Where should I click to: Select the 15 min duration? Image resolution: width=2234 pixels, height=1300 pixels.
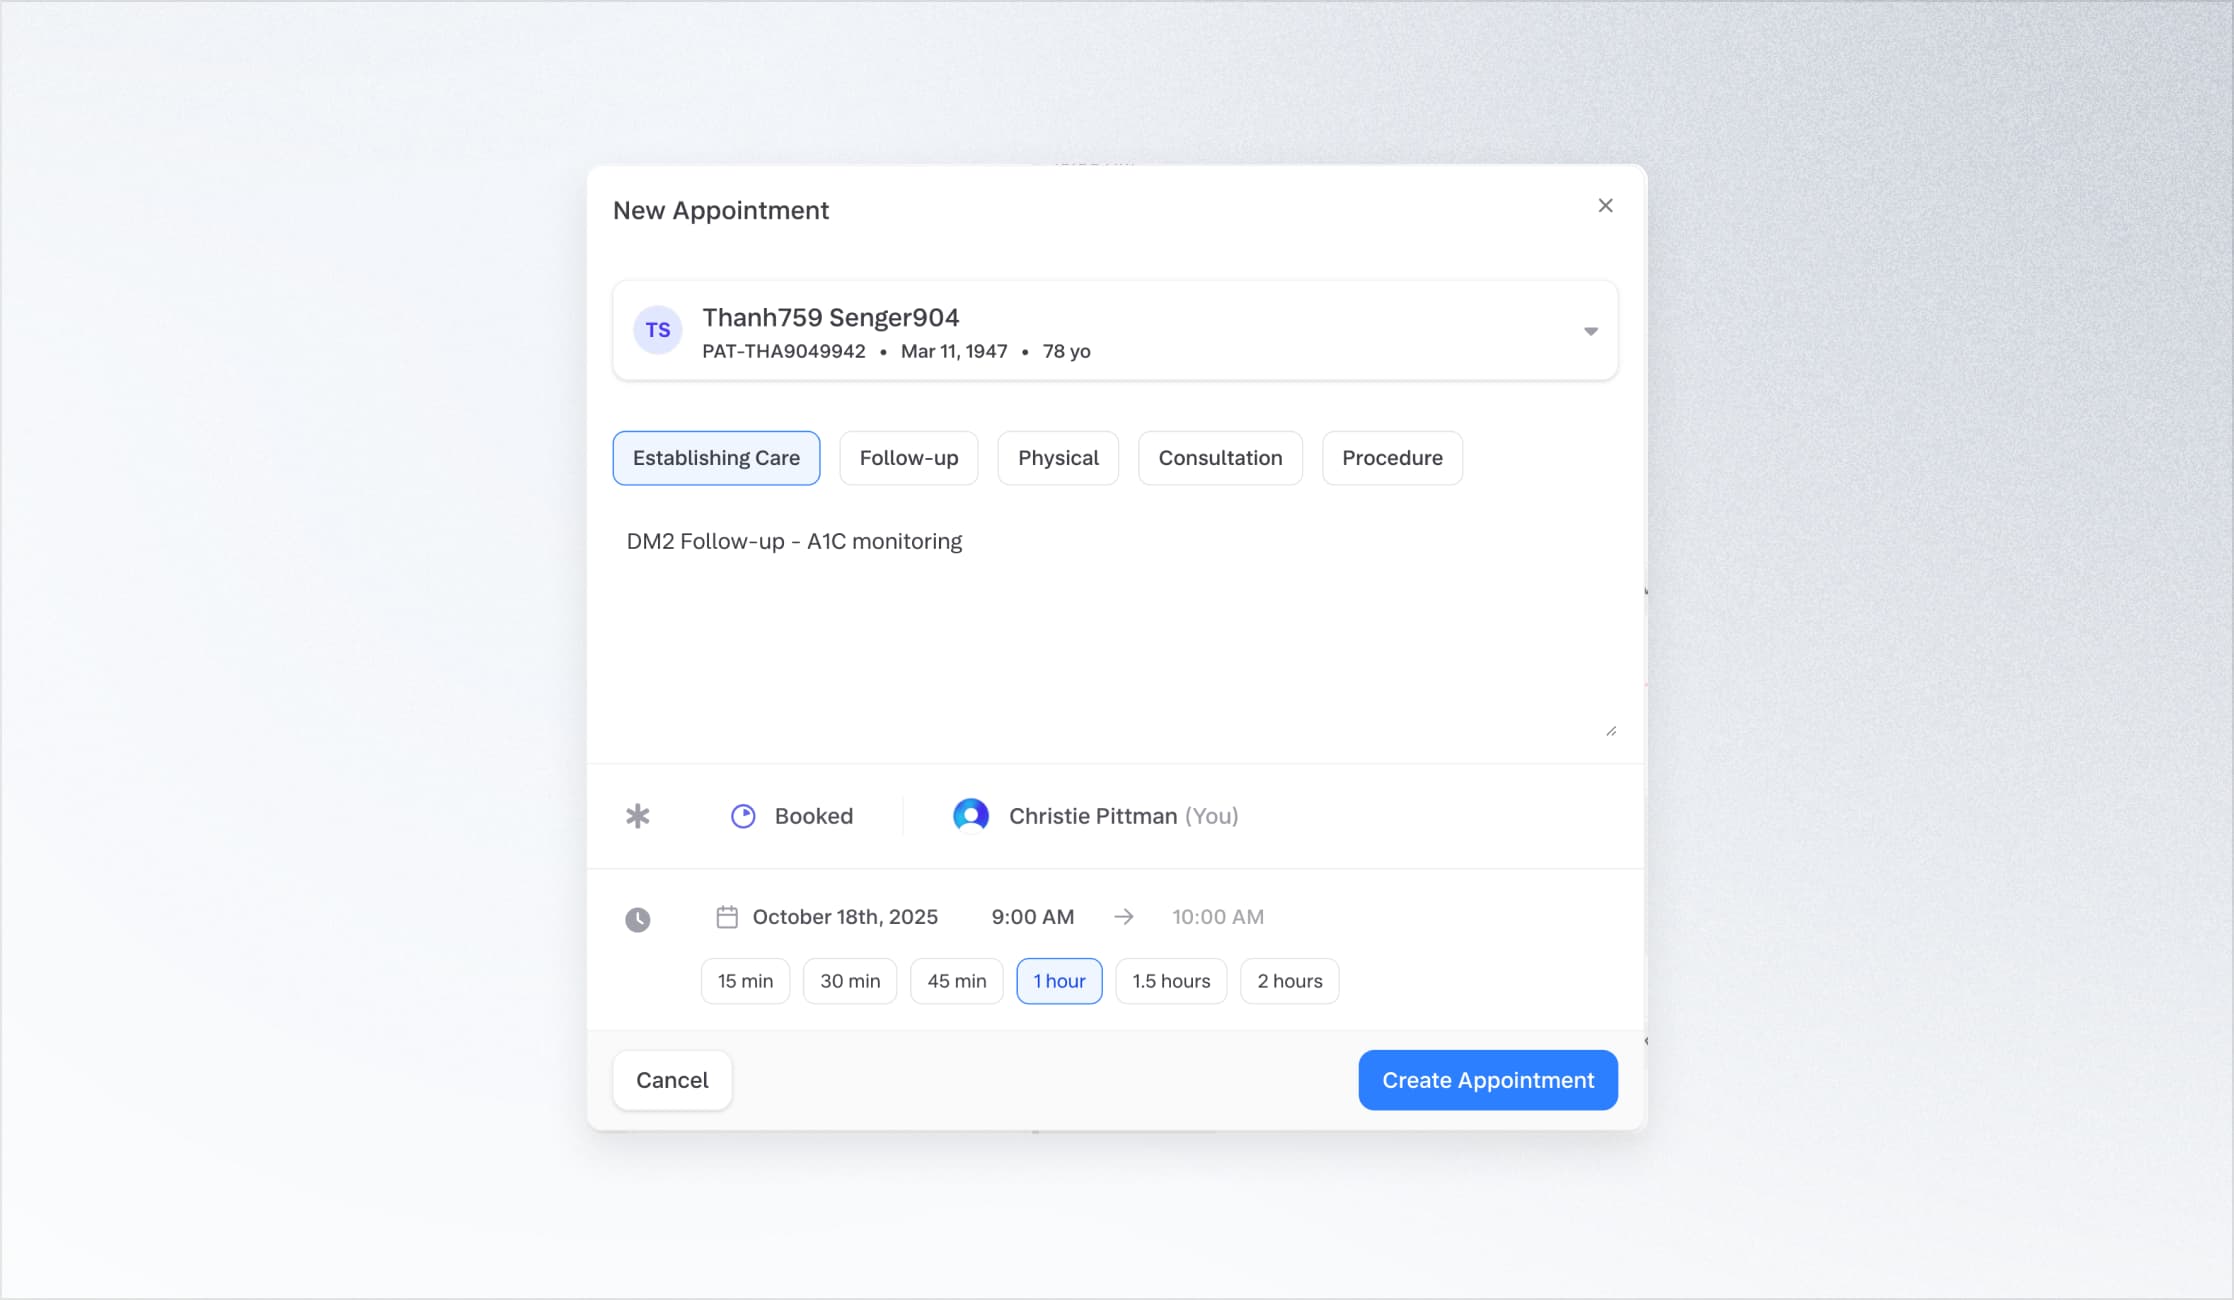coord(745,981)
